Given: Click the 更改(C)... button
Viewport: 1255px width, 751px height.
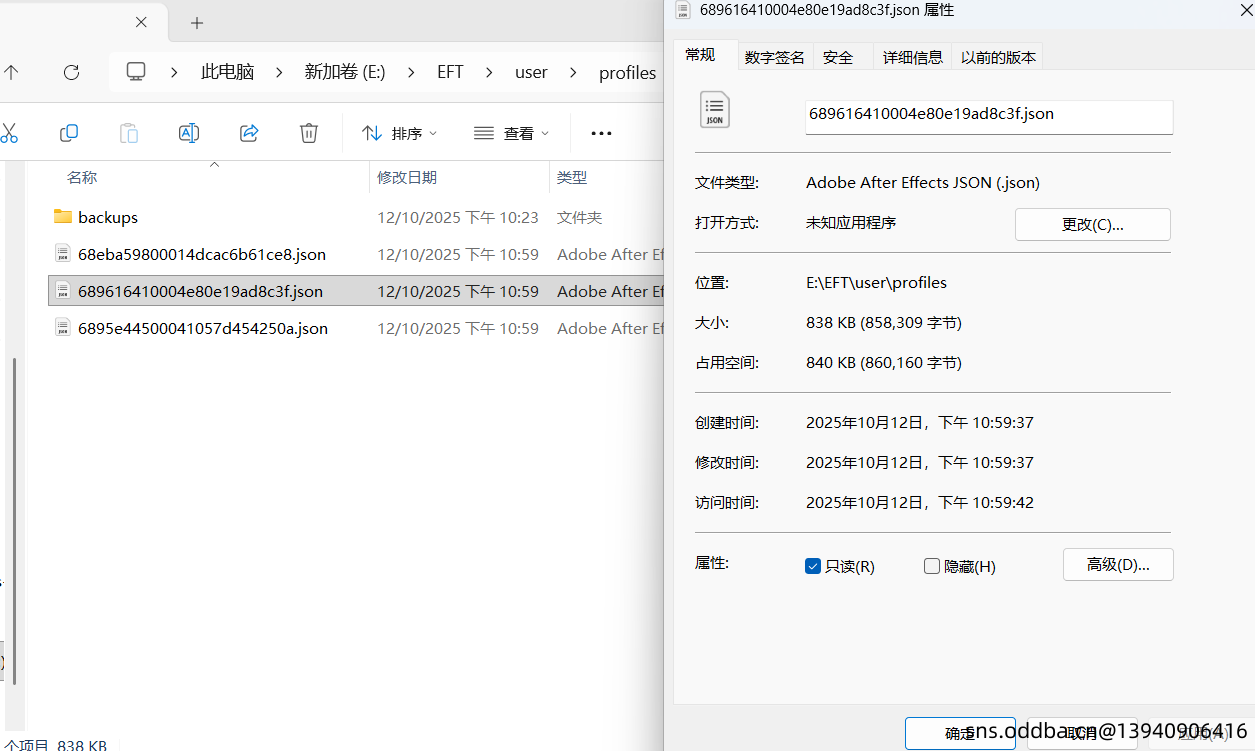Looking at the screenshot, I should click(1092, 225).
